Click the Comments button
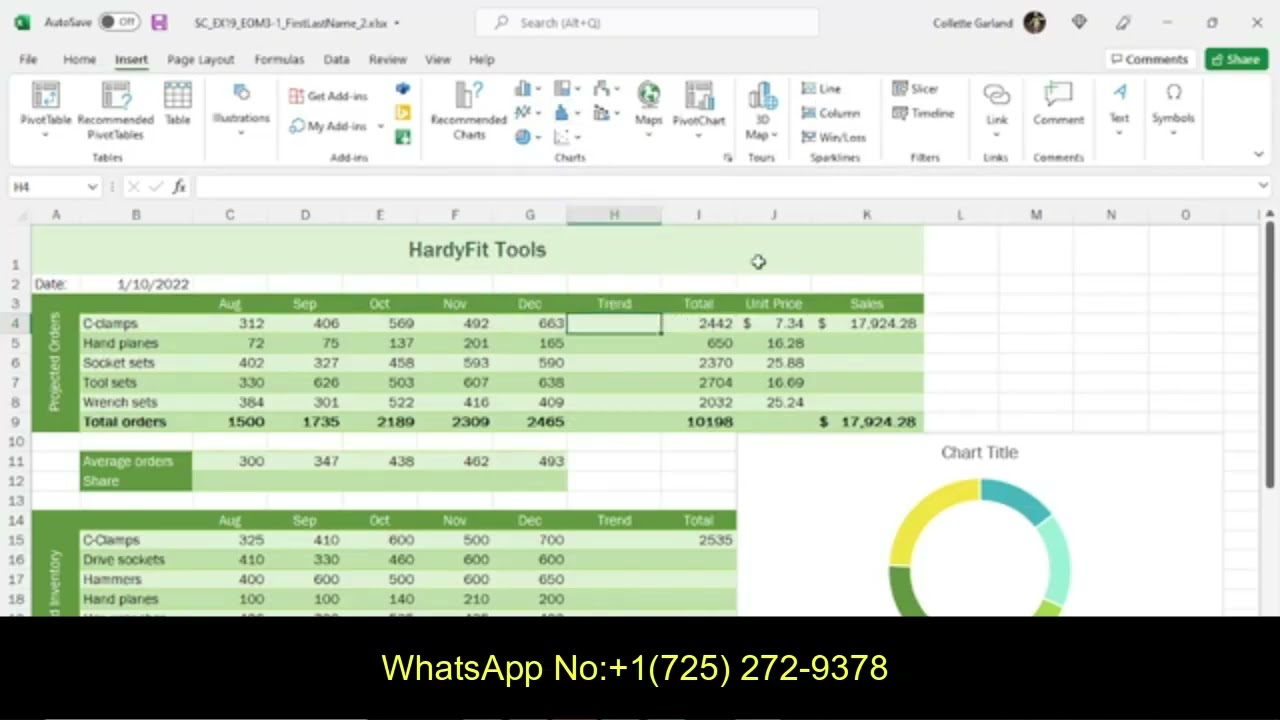Viewport: 1280px width, 720px height. pos(1148,59)
